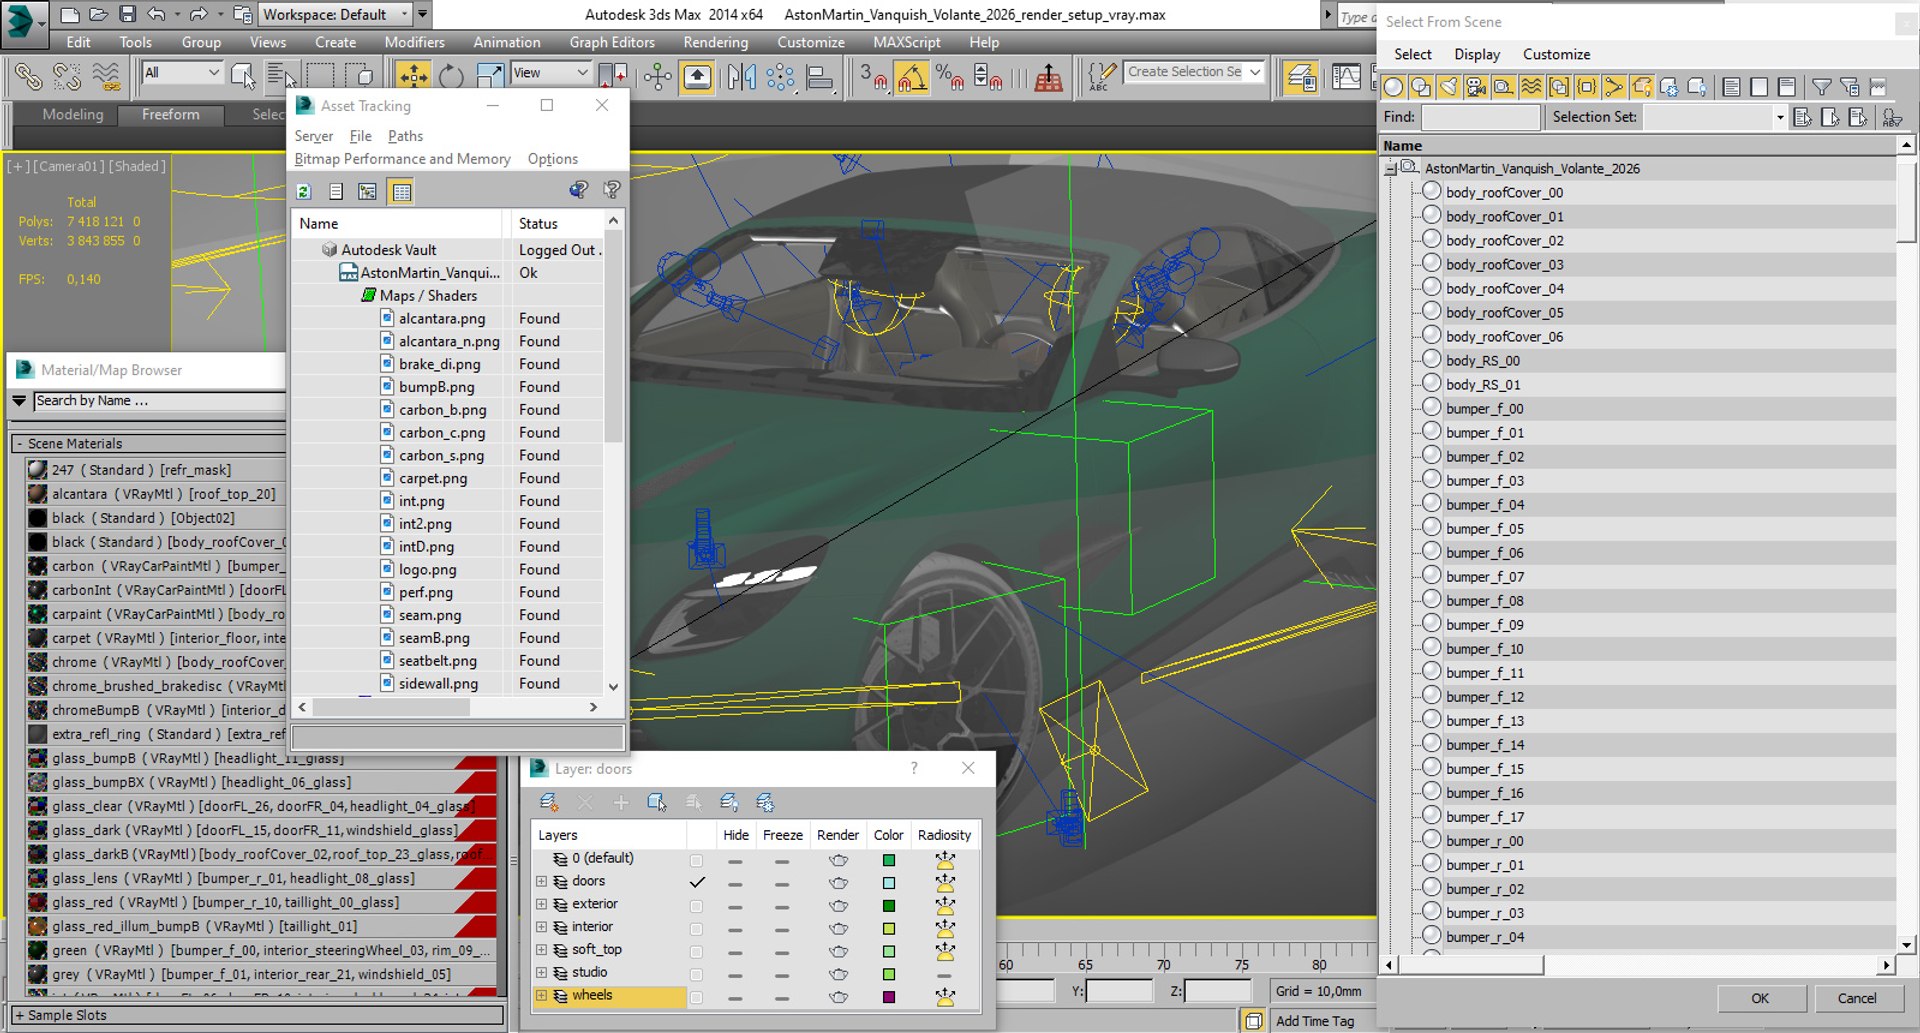Open the Modifiers menu
1920x1033 pixels.
point(414,42)
